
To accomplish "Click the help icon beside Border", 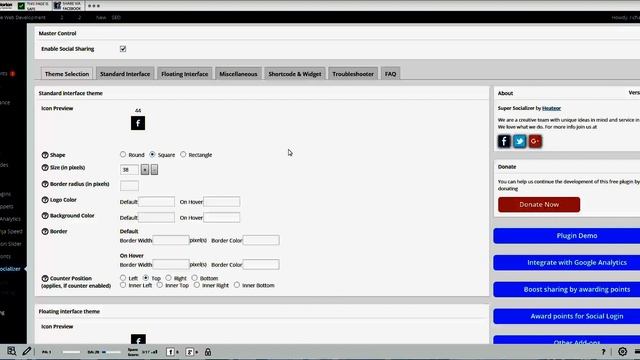I will click(x=45, y=231).
